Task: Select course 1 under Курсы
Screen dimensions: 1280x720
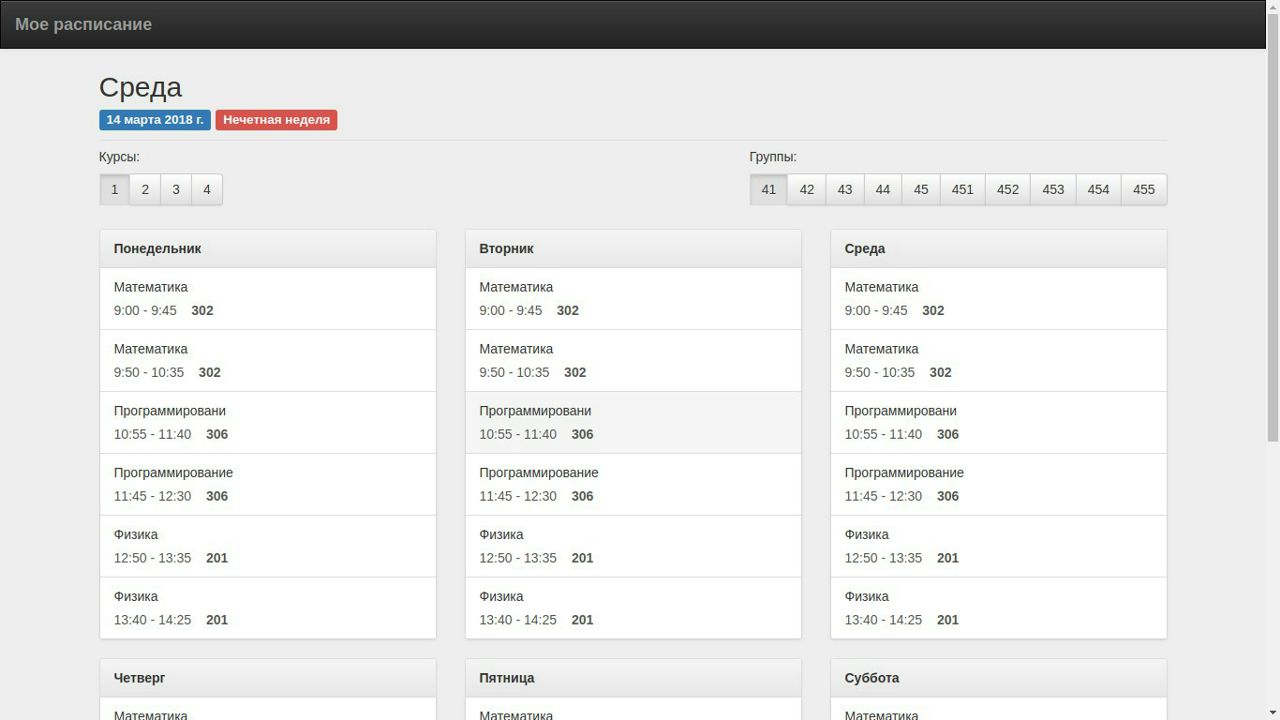Action: (x=115, y=189)
